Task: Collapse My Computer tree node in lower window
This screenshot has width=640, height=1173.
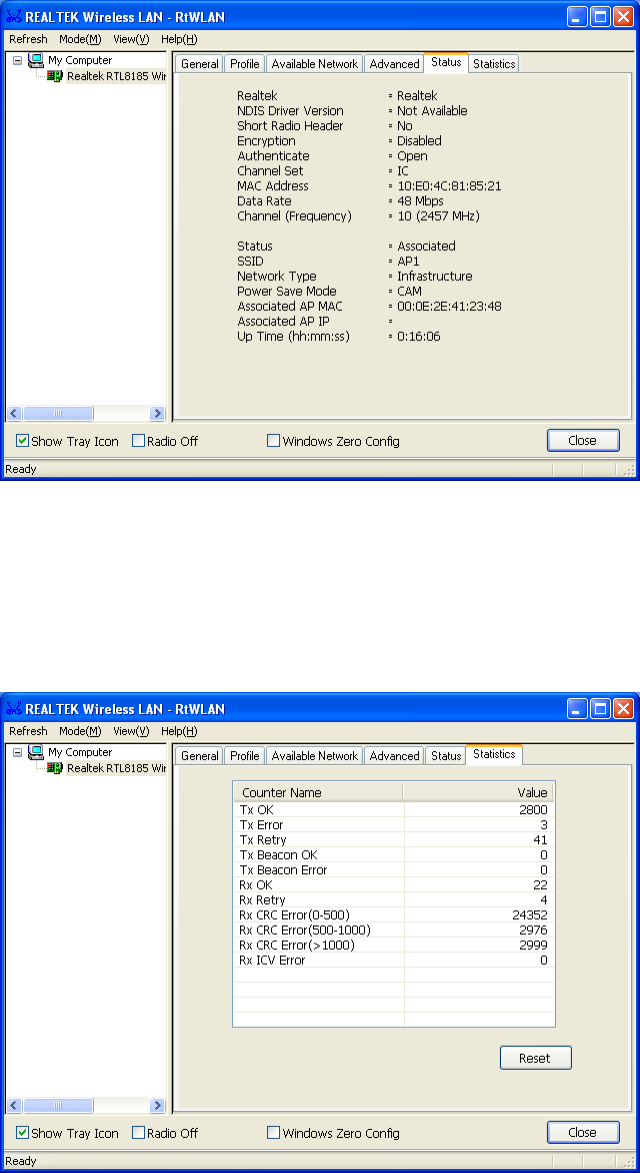Action: click(18, 753)
